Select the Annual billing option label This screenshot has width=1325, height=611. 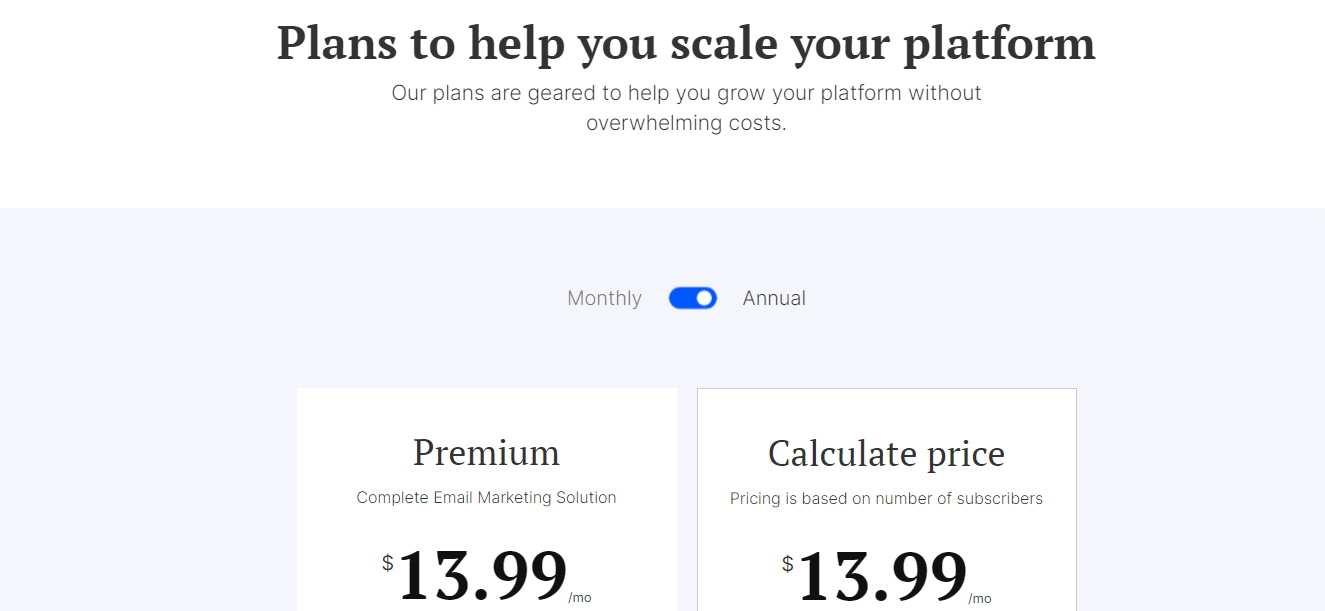point(774,298)
